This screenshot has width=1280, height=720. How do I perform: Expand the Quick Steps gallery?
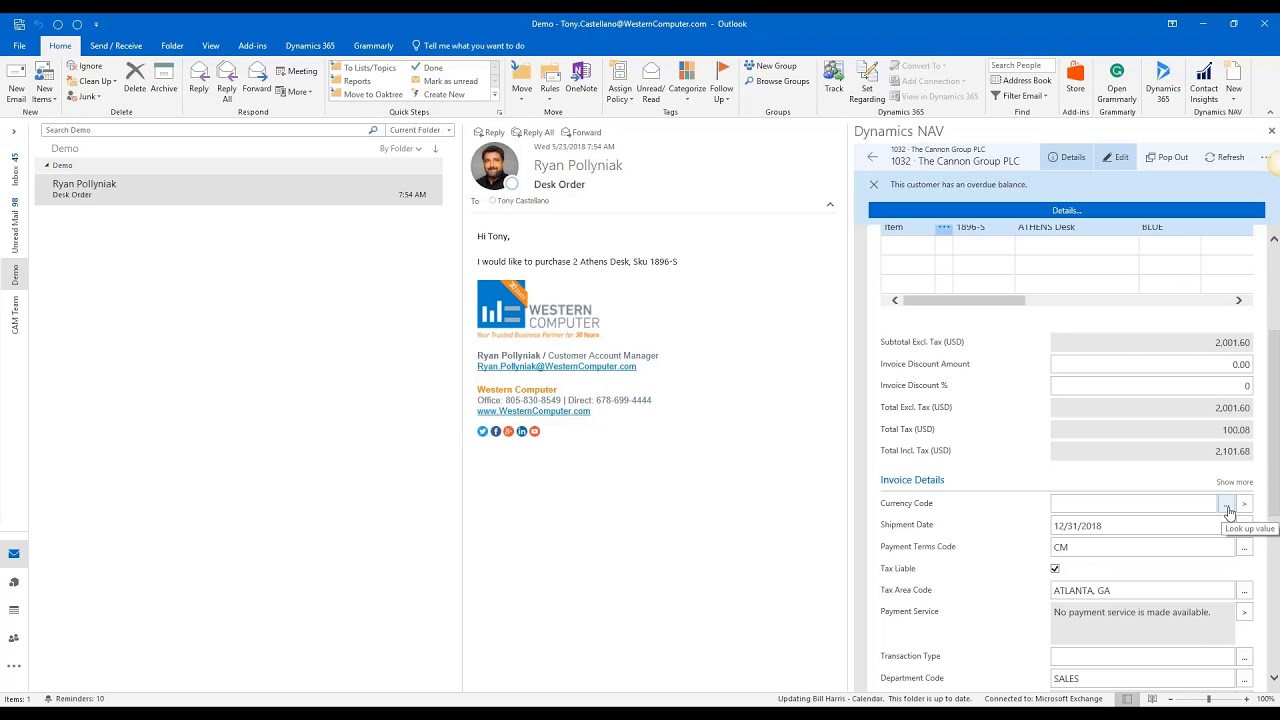(494, 95)
